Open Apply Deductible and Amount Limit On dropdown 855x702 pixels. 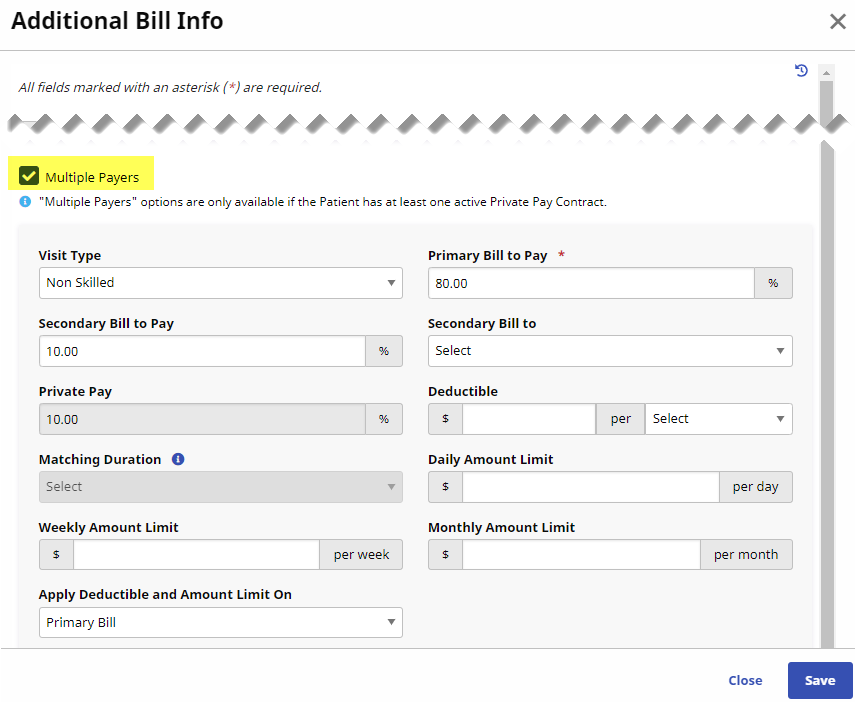pos(220,623)
